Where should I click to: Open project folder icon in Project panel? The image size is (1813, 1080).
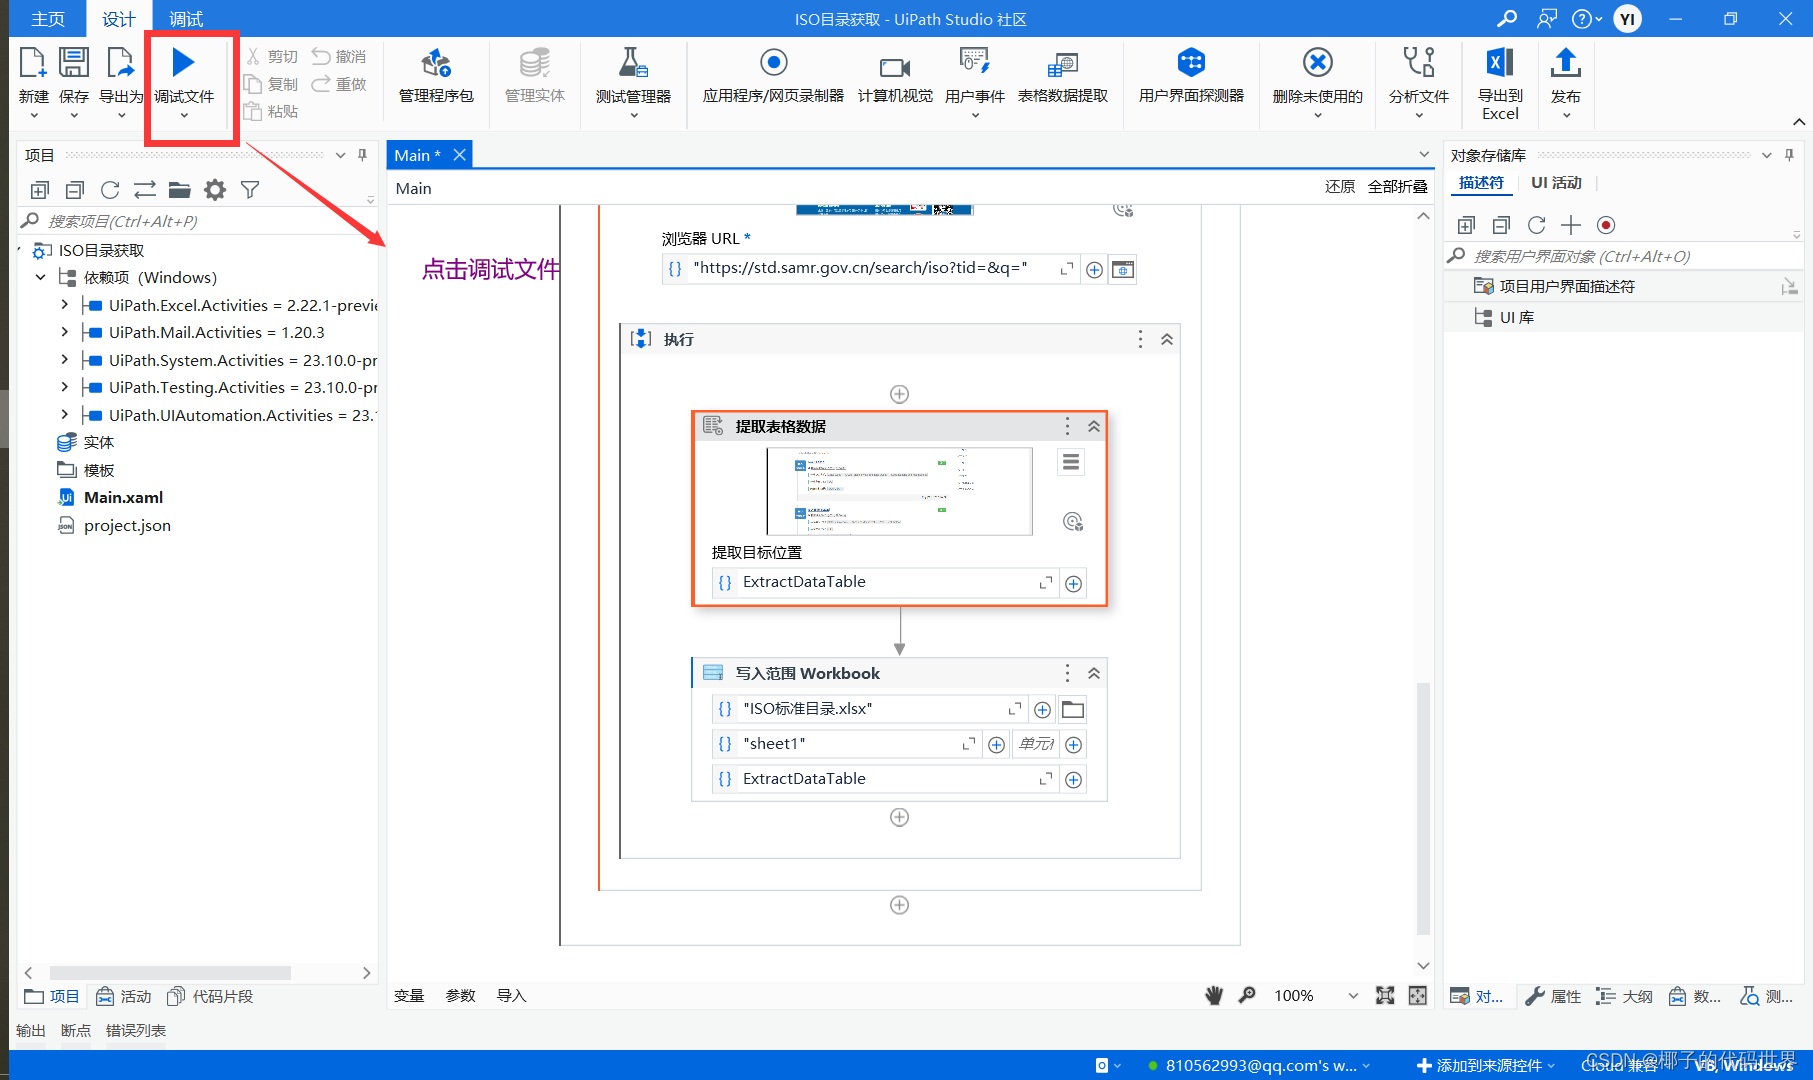point(180,190)
